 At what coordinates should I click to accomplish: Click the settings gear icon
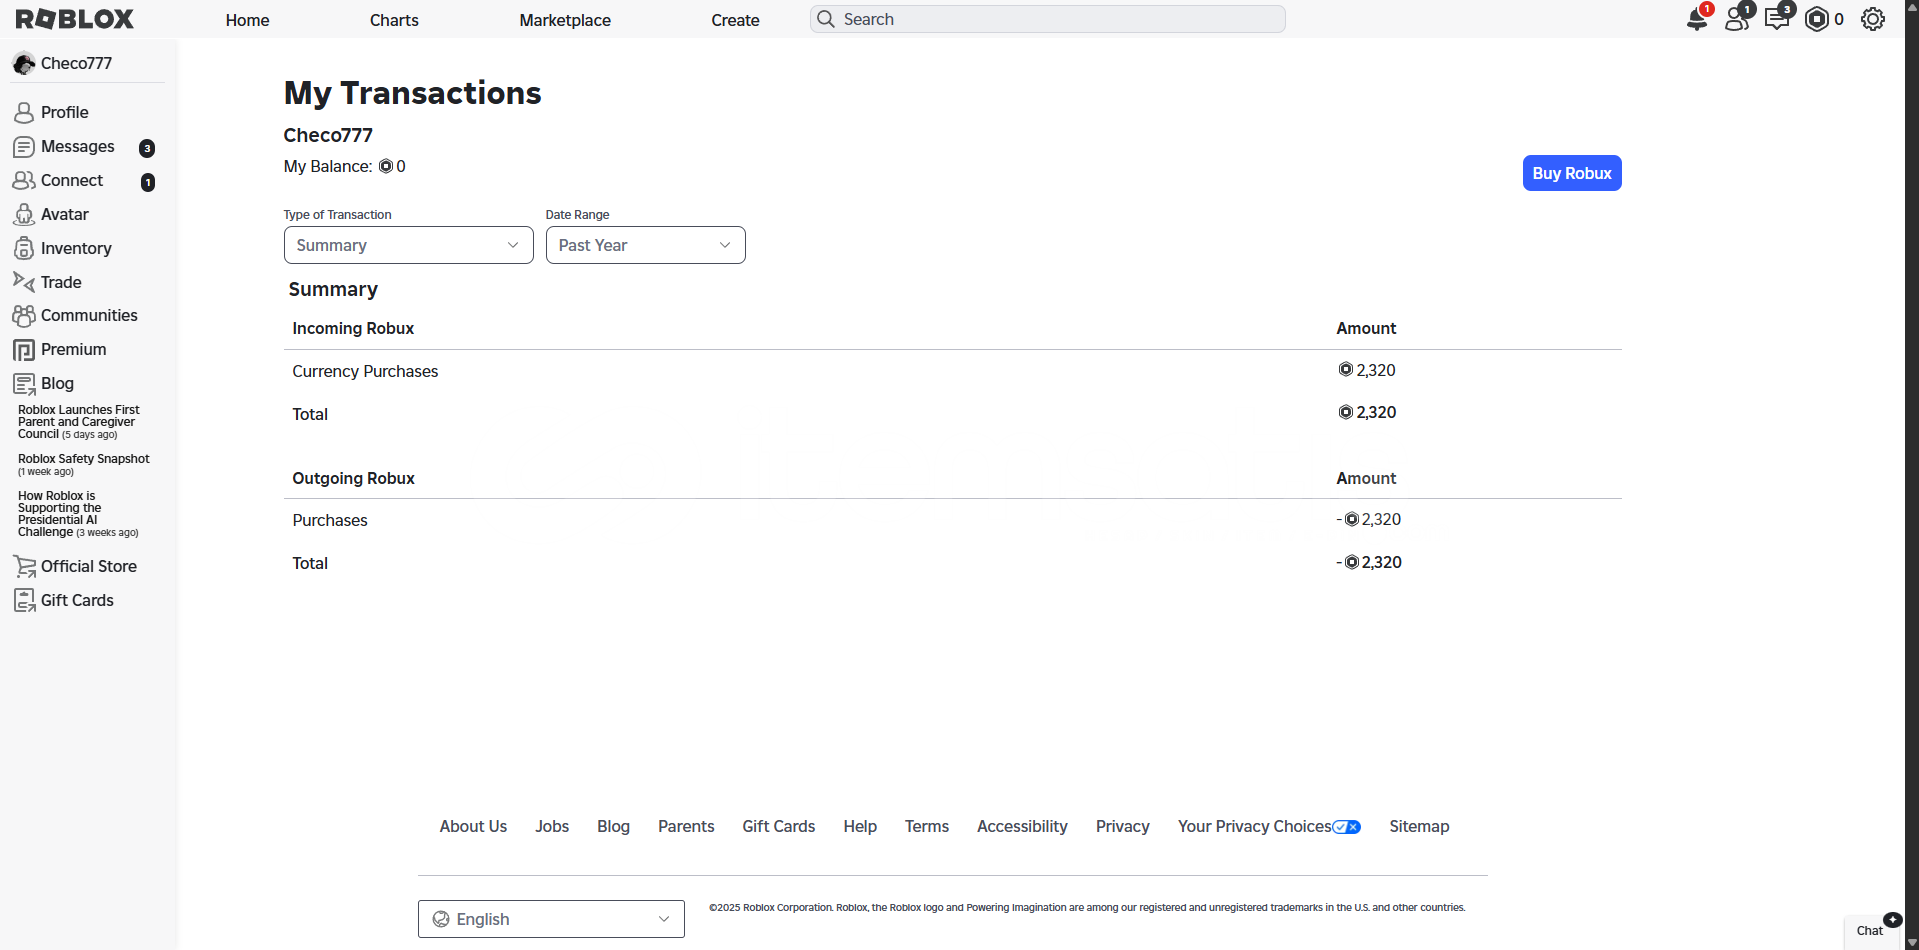click(x=1873, y=19)
